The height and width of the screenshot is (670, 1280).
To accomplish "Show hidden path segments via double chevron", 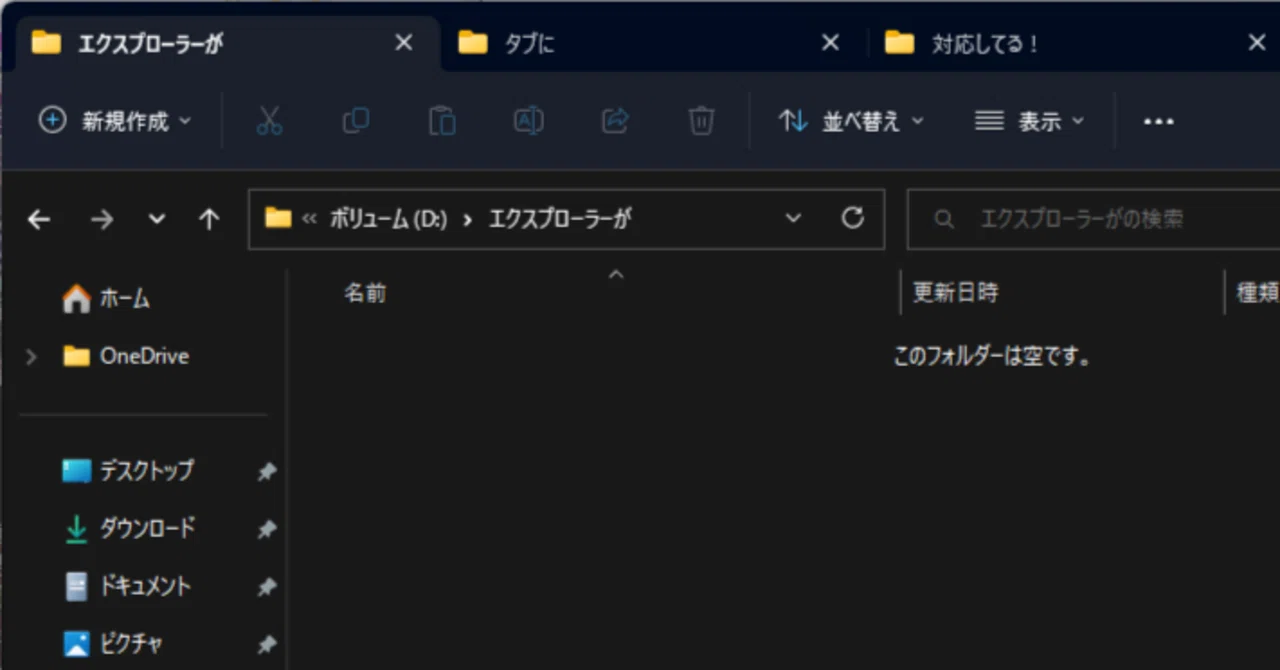I will point(309,219).
